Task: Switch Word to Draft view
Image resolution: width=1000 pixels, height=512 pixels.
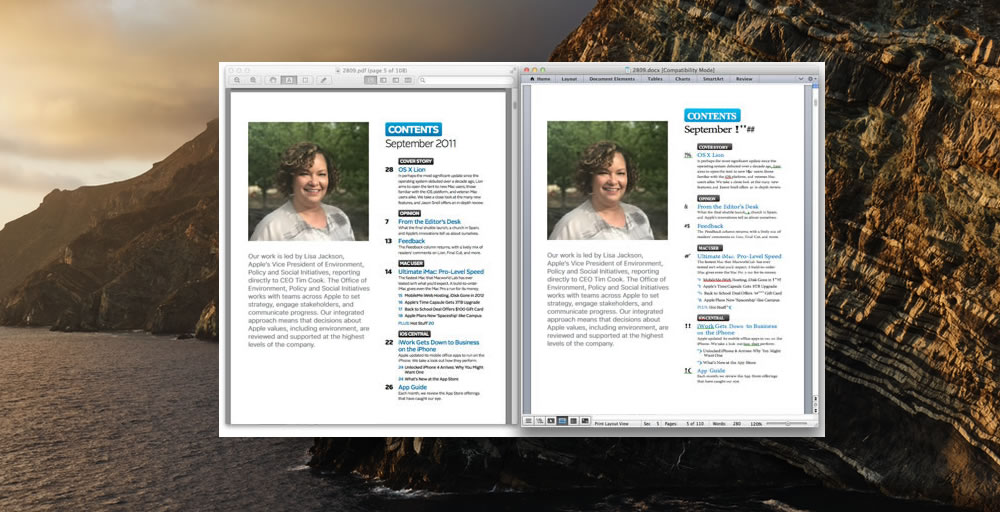Action: click(x=528, y=421)
